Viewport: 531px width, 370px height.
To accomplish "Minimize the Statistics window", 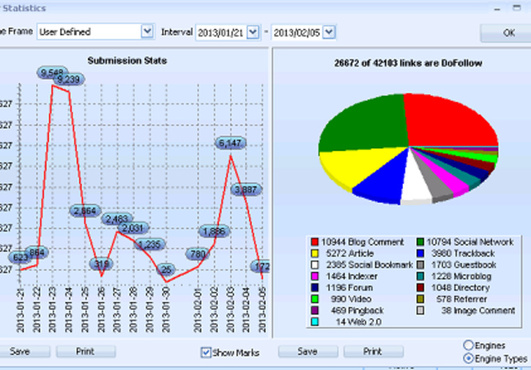I will [x=497, y=8].
